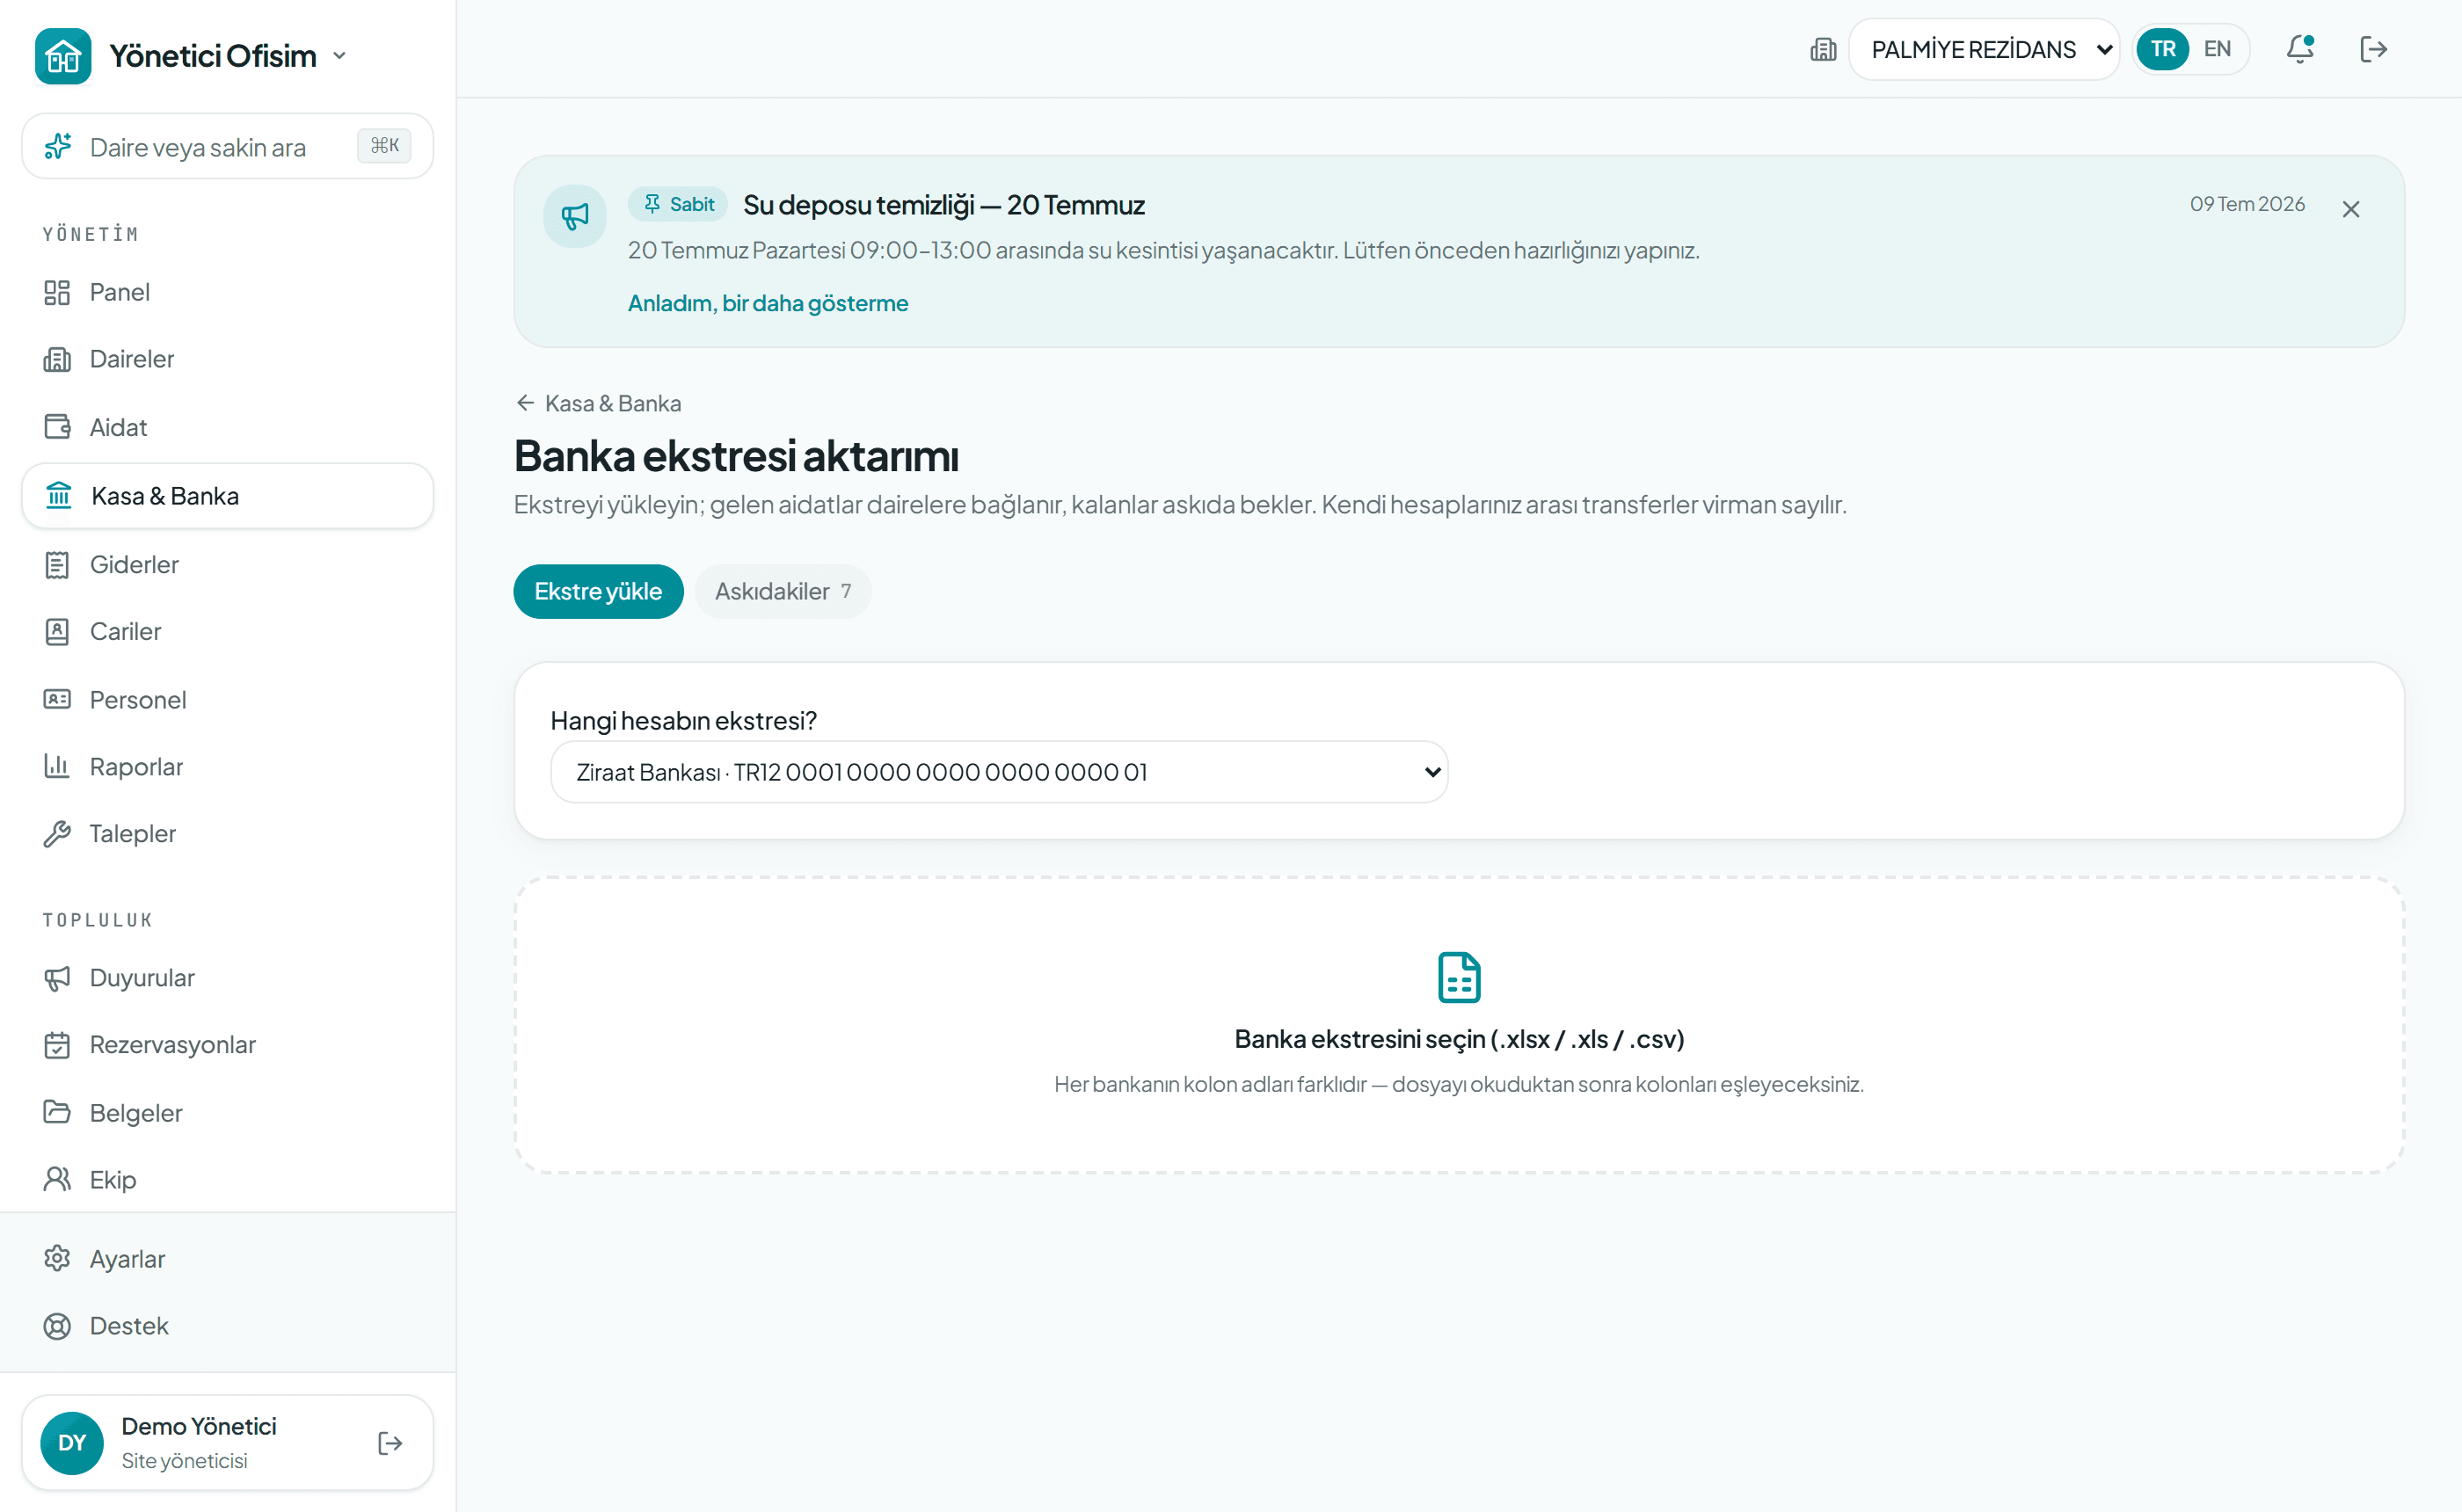Expand the Yönetici Ofisim chevron menu
The image size is (2462, 1512).
pyautogui.click(x=340, y=56)
